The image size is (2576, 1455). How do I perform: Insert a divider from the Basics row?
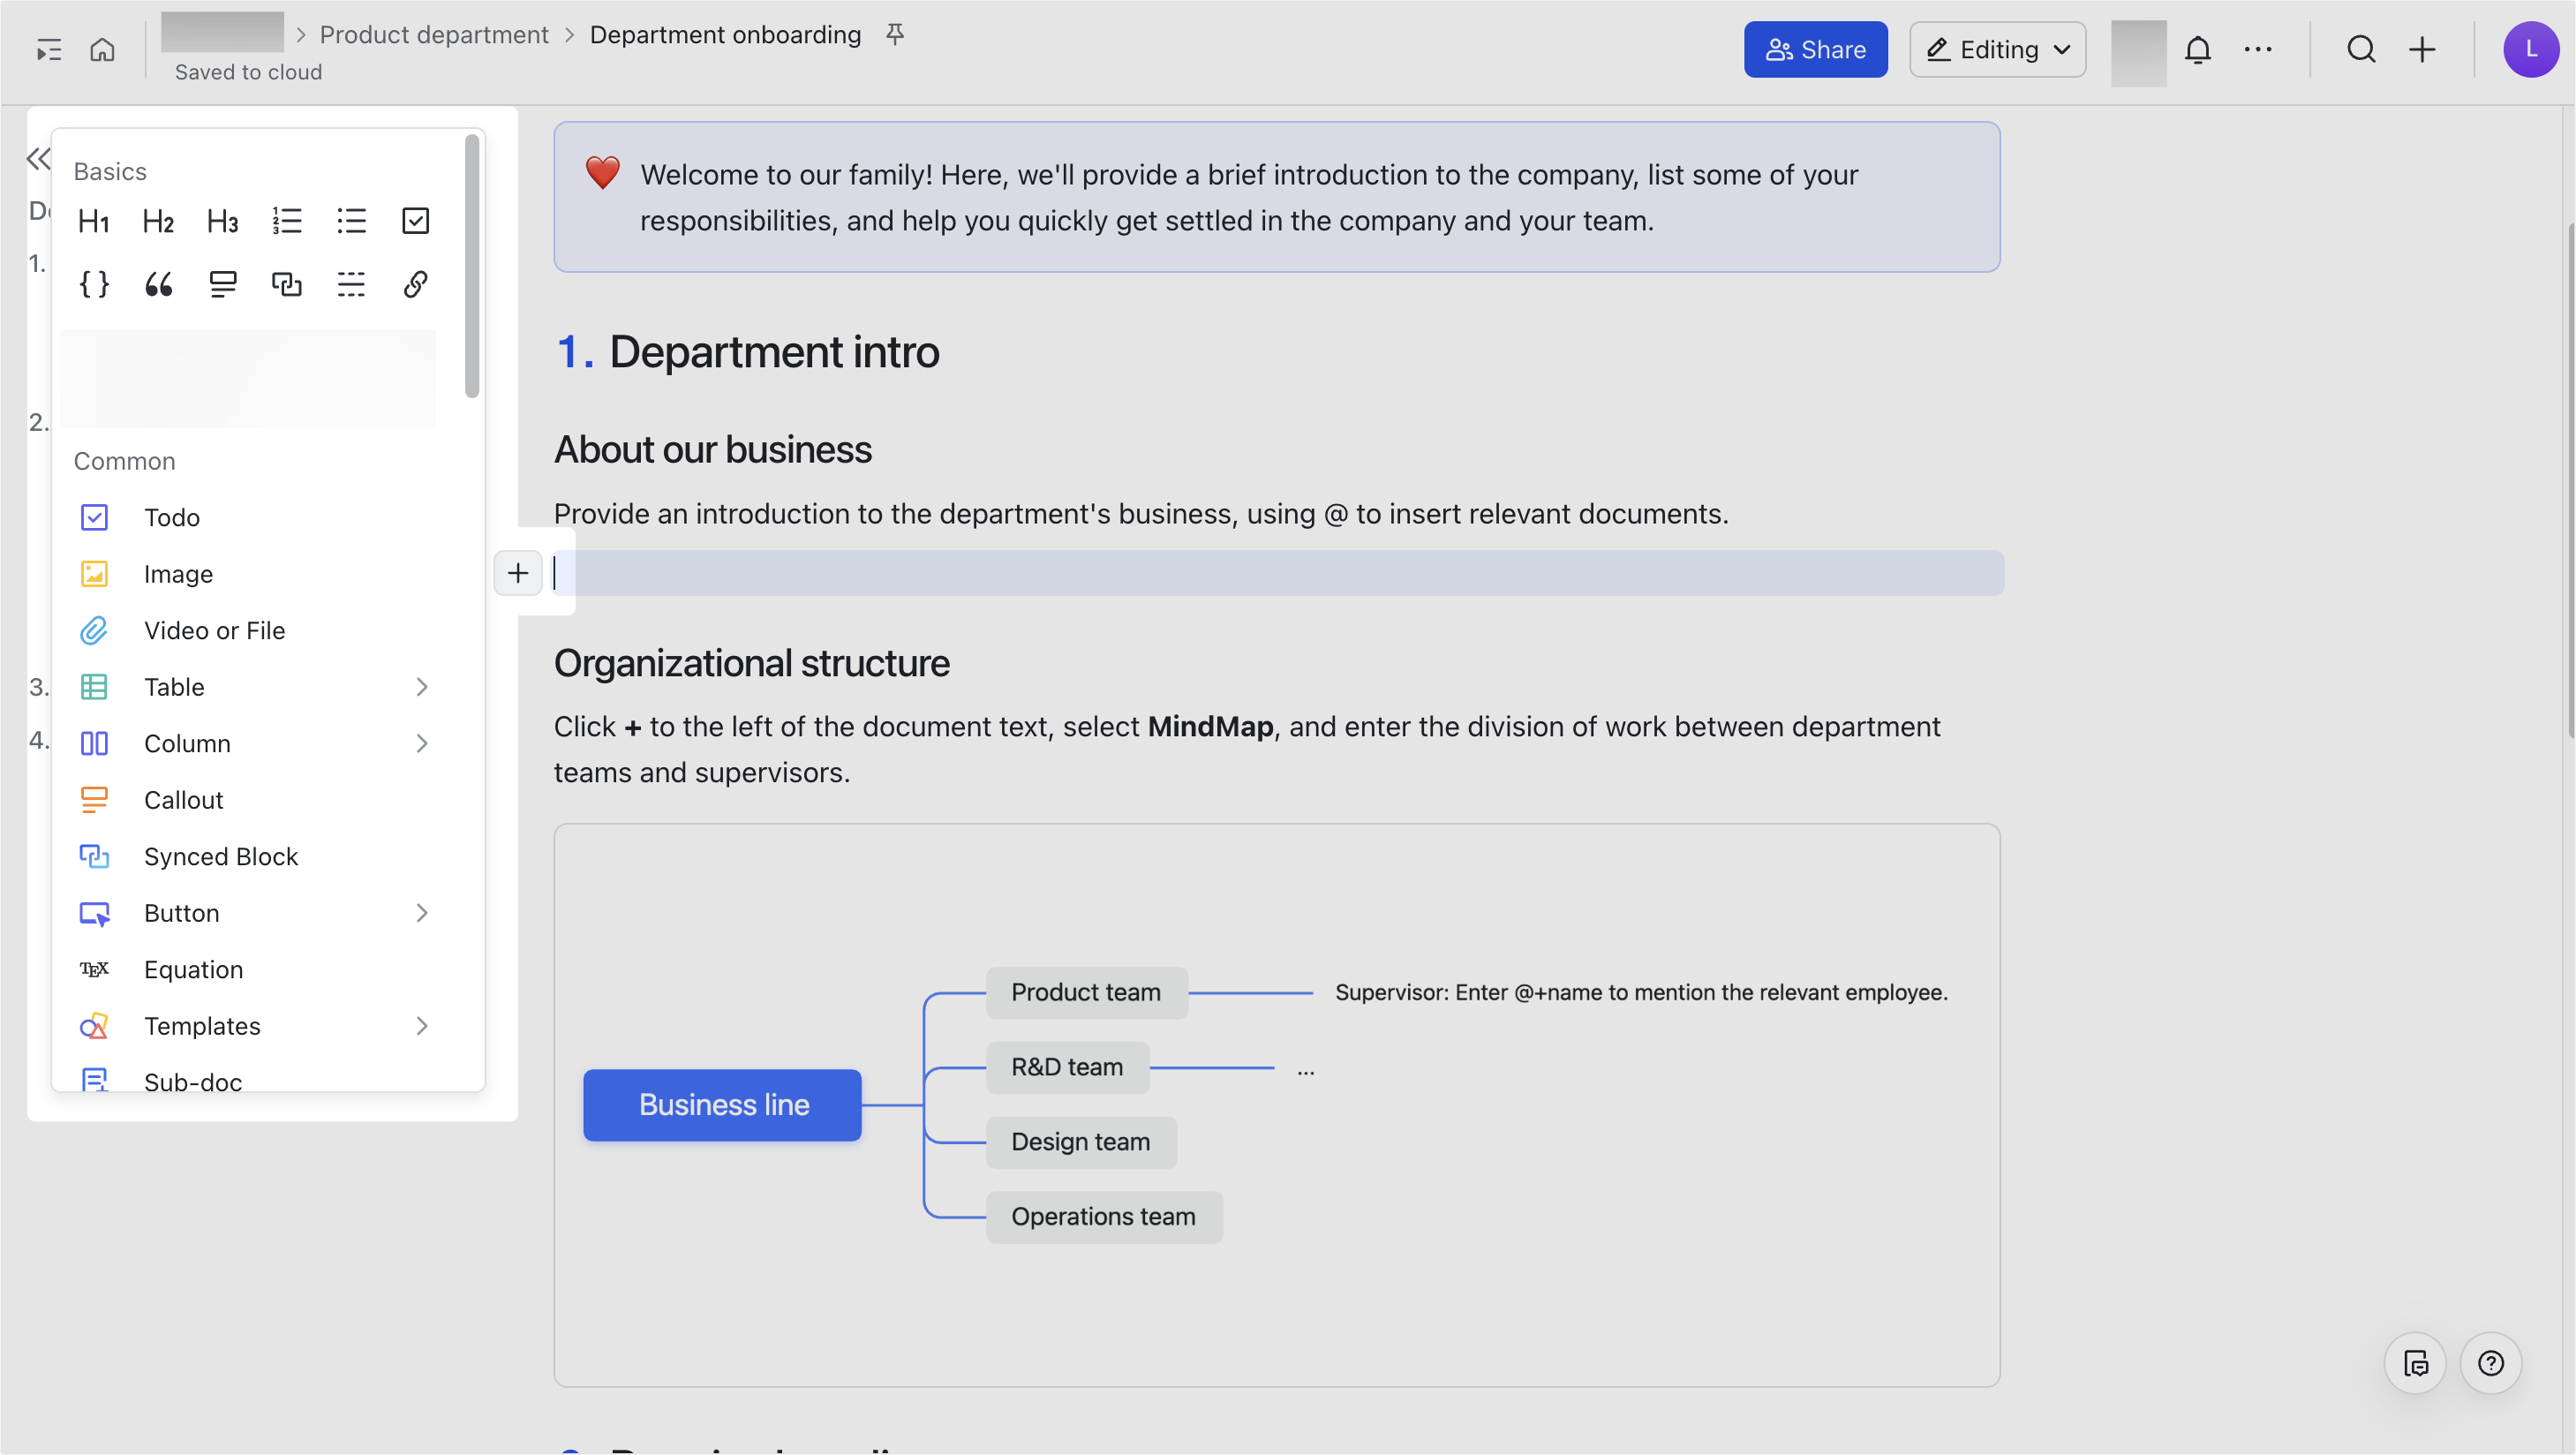351,283
